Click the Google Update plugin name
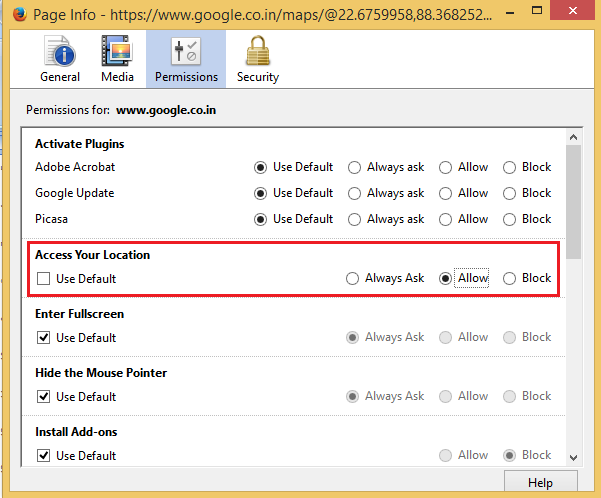601x498 pixels. point(75,193)
